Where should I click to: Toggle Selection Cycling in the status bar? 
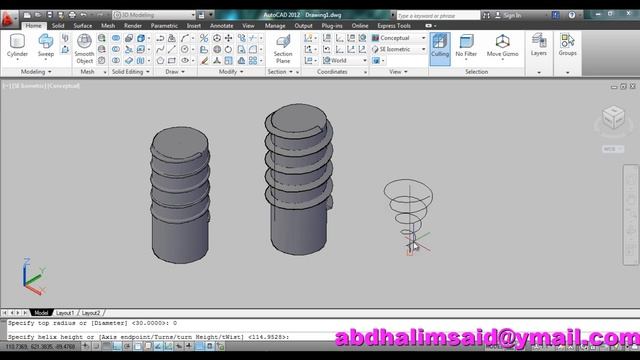220,347
